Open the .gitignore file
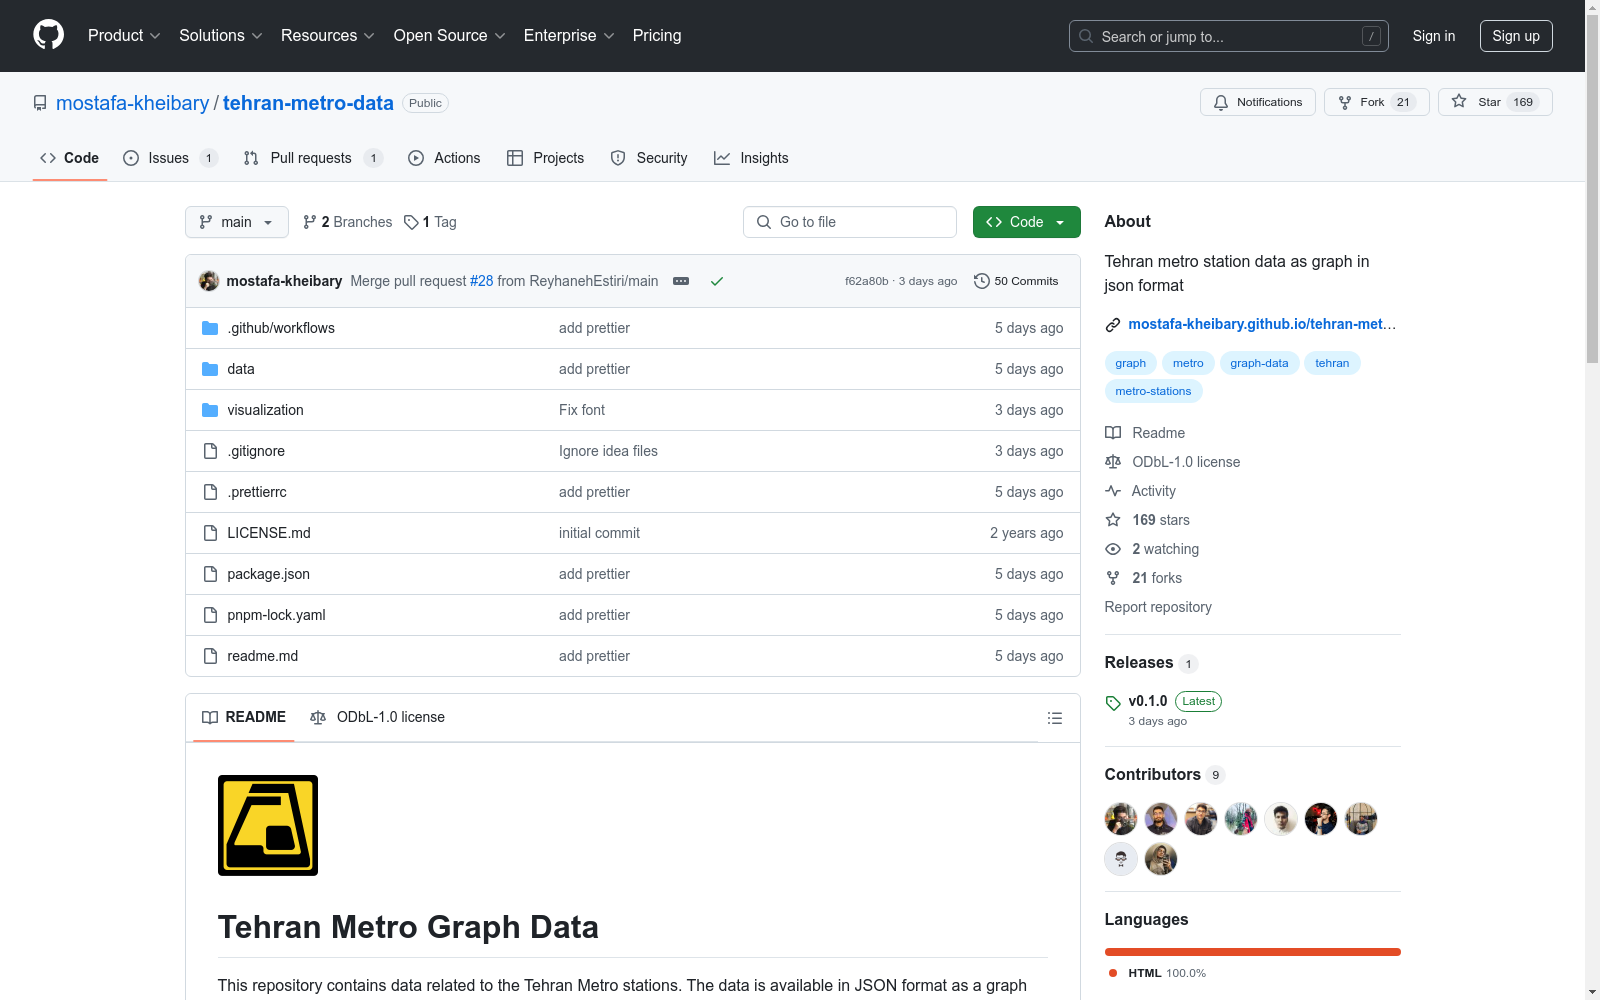Viewport: 1600px width, 1000px height. 256,451
